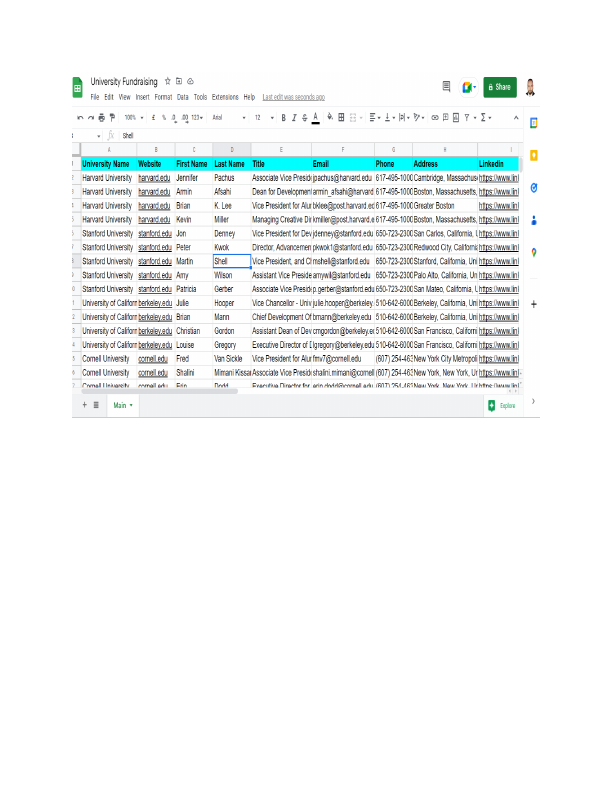
Task: Open Google account avatar
Action: [x=530, y=87]
